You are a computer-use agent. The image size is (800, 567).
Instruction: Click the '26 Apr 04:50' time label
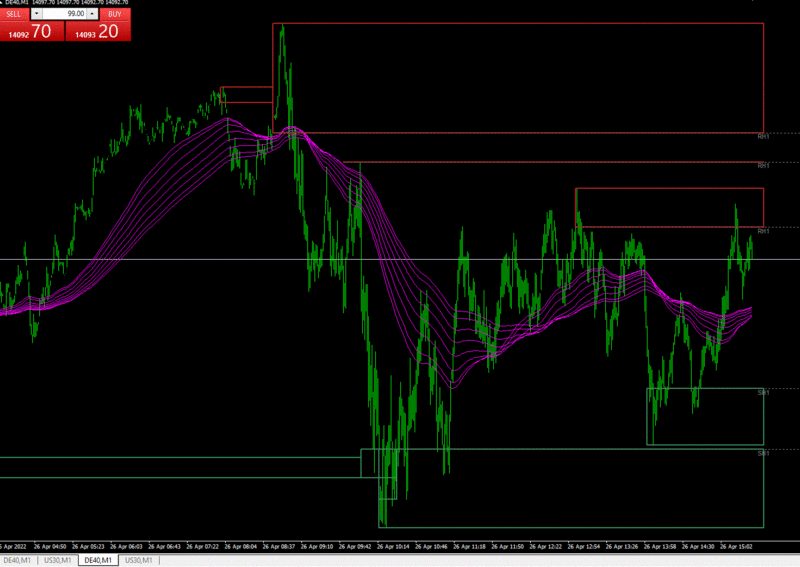[50, 547]
